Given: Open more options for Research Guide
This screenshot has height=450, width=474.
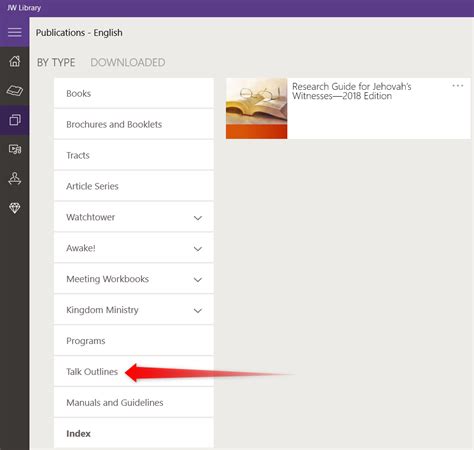Looking at the screenshot, I should point(458,86).
